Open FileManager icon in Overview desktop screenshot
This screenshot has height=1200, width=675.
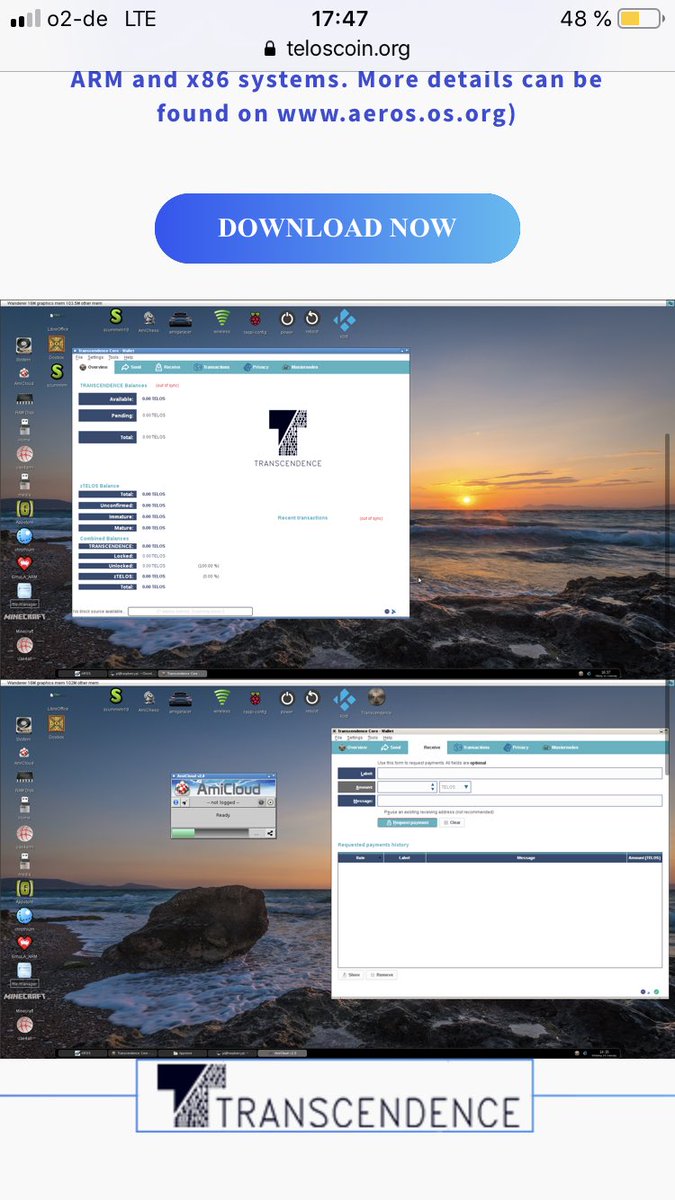coord(24,592)
